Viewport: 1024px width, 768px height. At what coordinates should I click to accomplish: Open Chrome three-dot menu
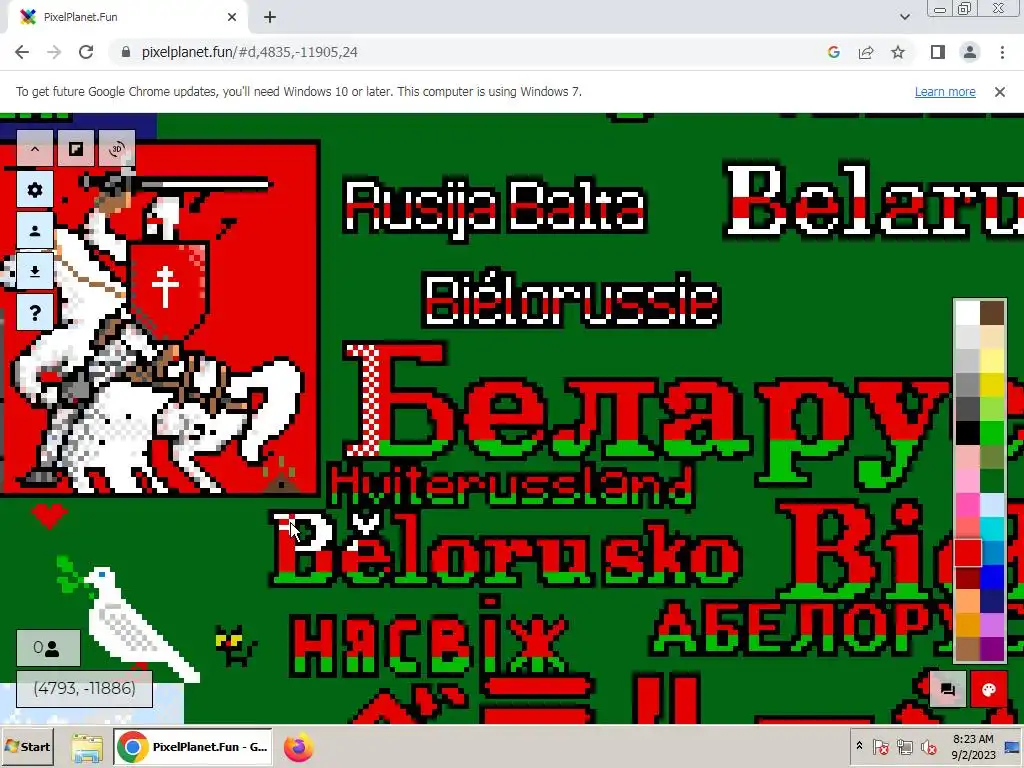click(x=1002, y=52)
